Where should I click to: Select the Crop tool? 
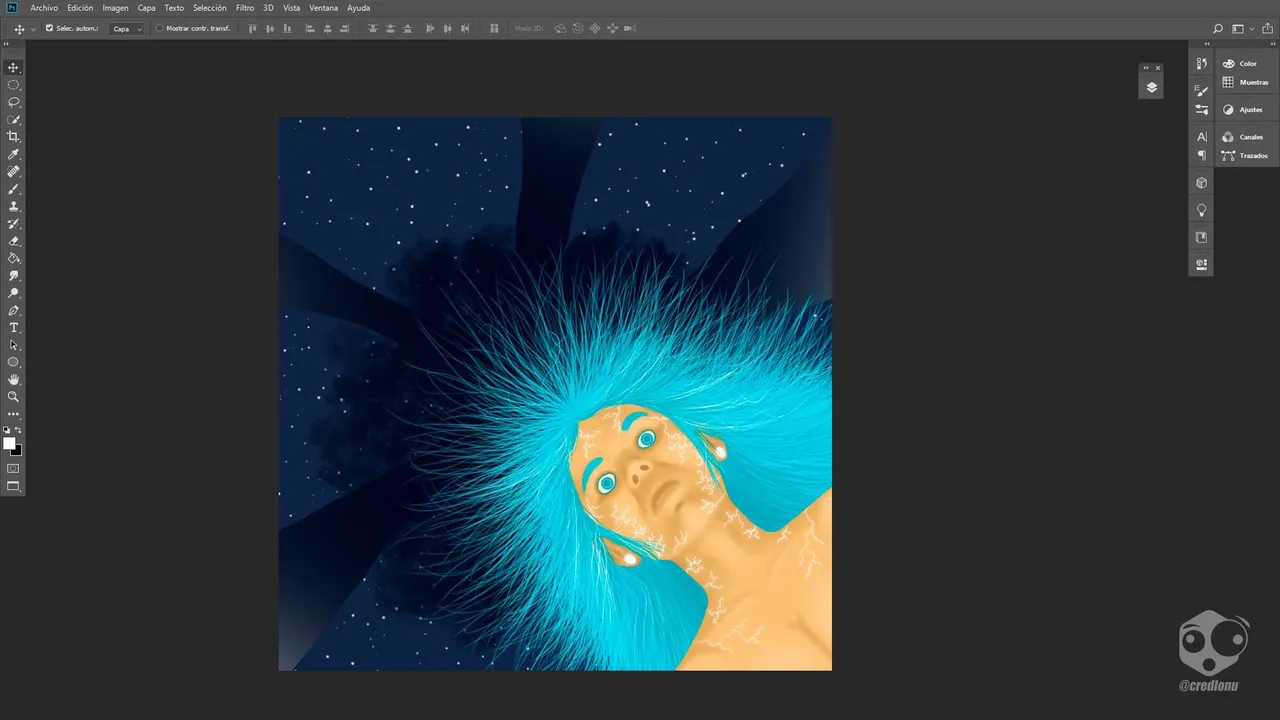tap(14, 137)
